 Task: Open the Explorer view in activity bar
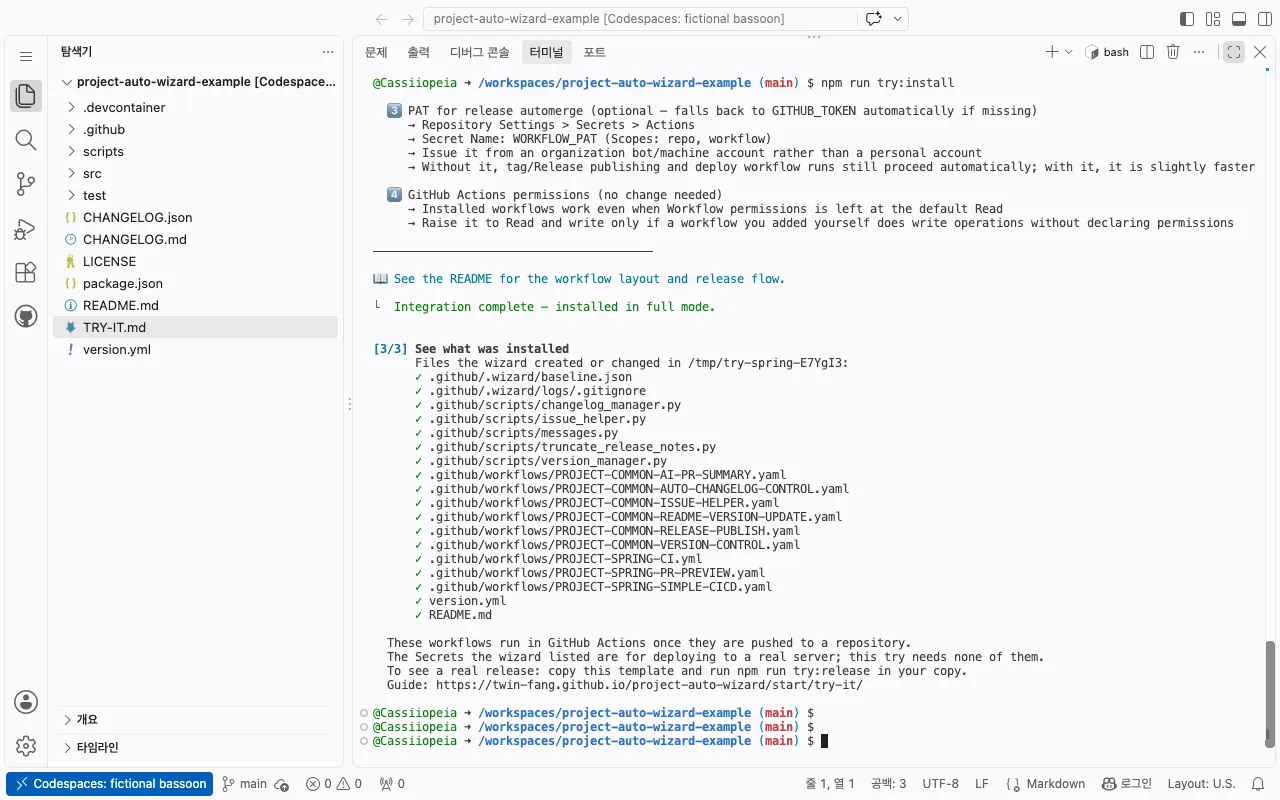coord(26,96)
